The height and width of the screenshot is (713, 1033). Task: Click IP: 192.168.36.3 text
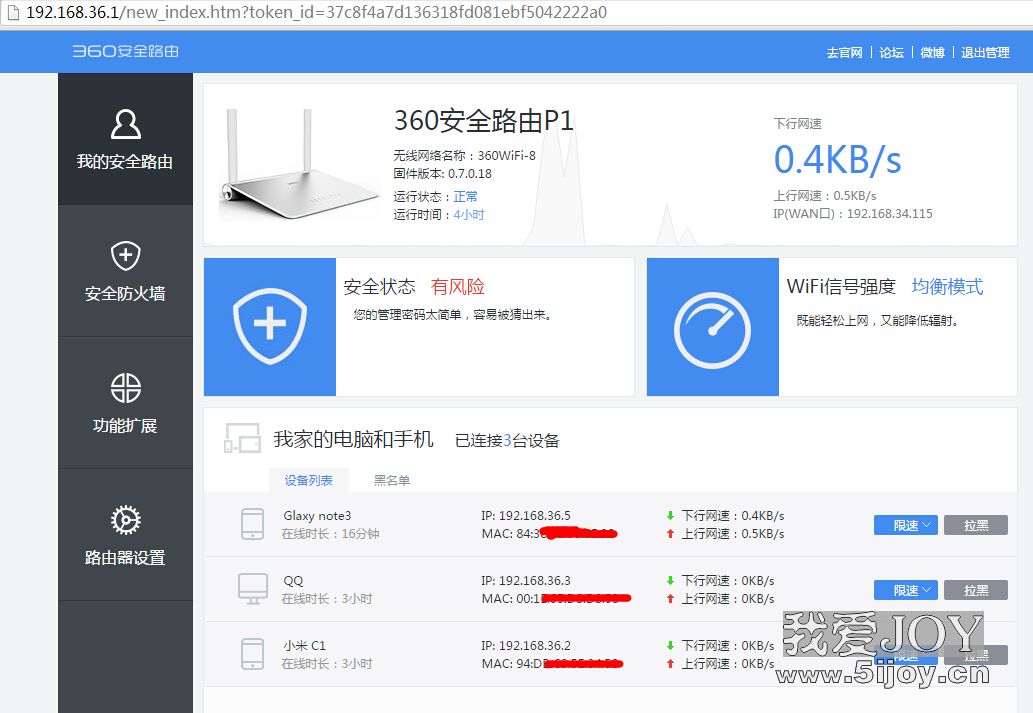tap(526, 581)
